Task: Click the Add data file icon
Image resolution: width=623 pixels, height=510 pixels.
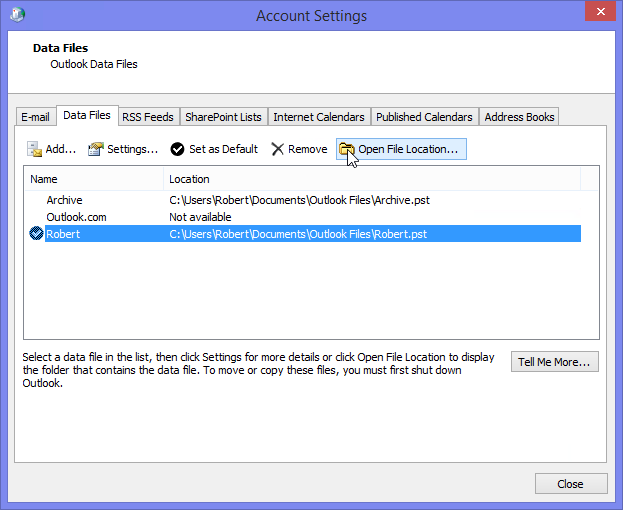Action: [34, 149]
